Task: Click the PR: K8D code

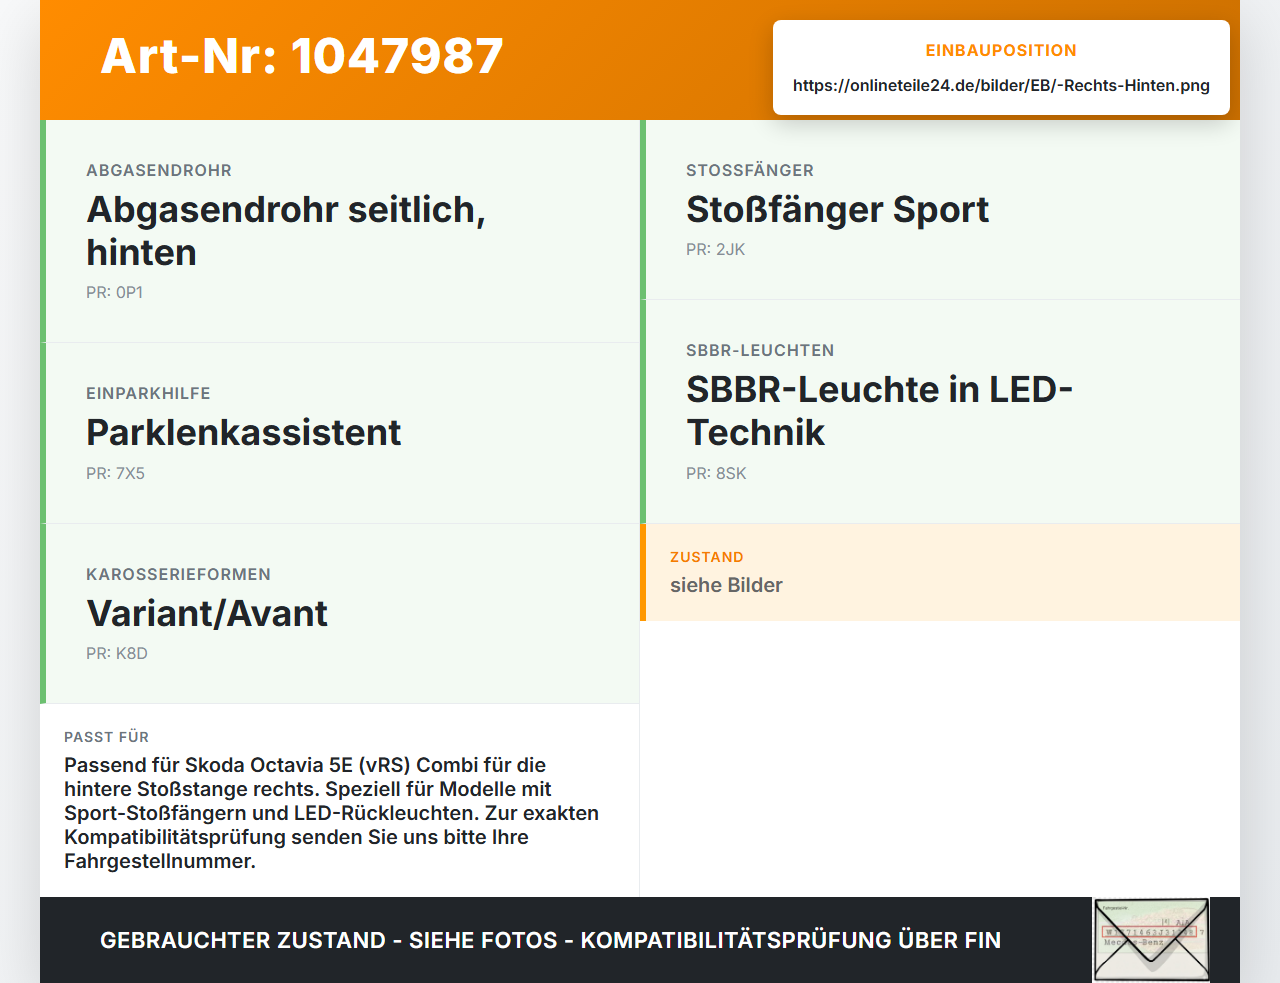Action: pyautogui.click(x=117, y=654)
